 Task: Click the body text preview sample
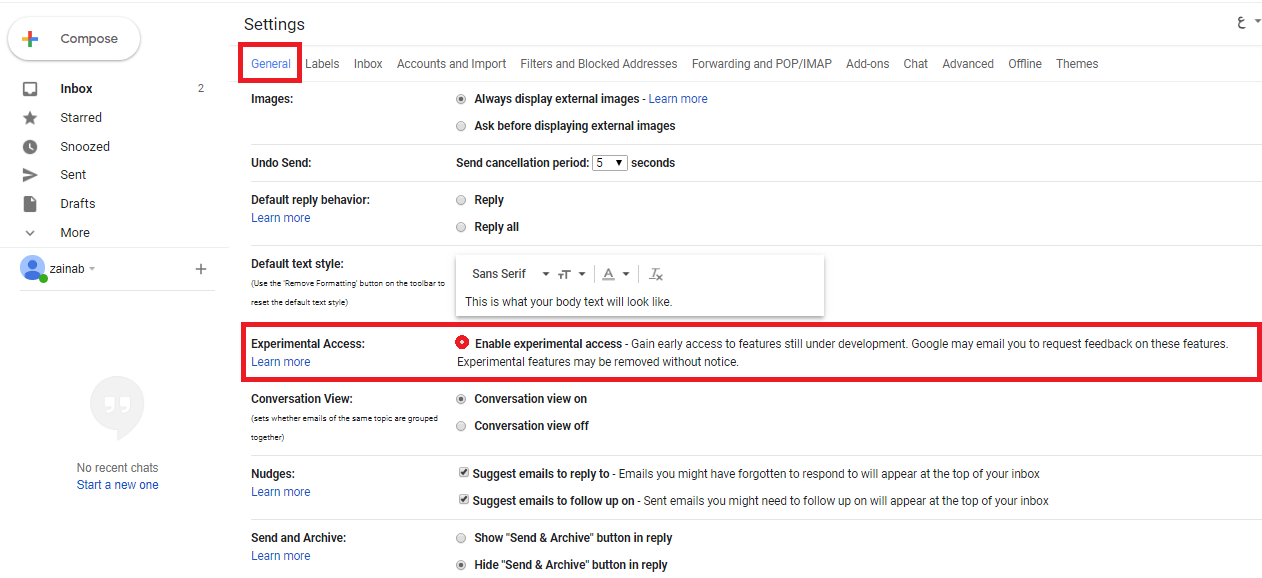pyautogui.click(x=569, y=301)
